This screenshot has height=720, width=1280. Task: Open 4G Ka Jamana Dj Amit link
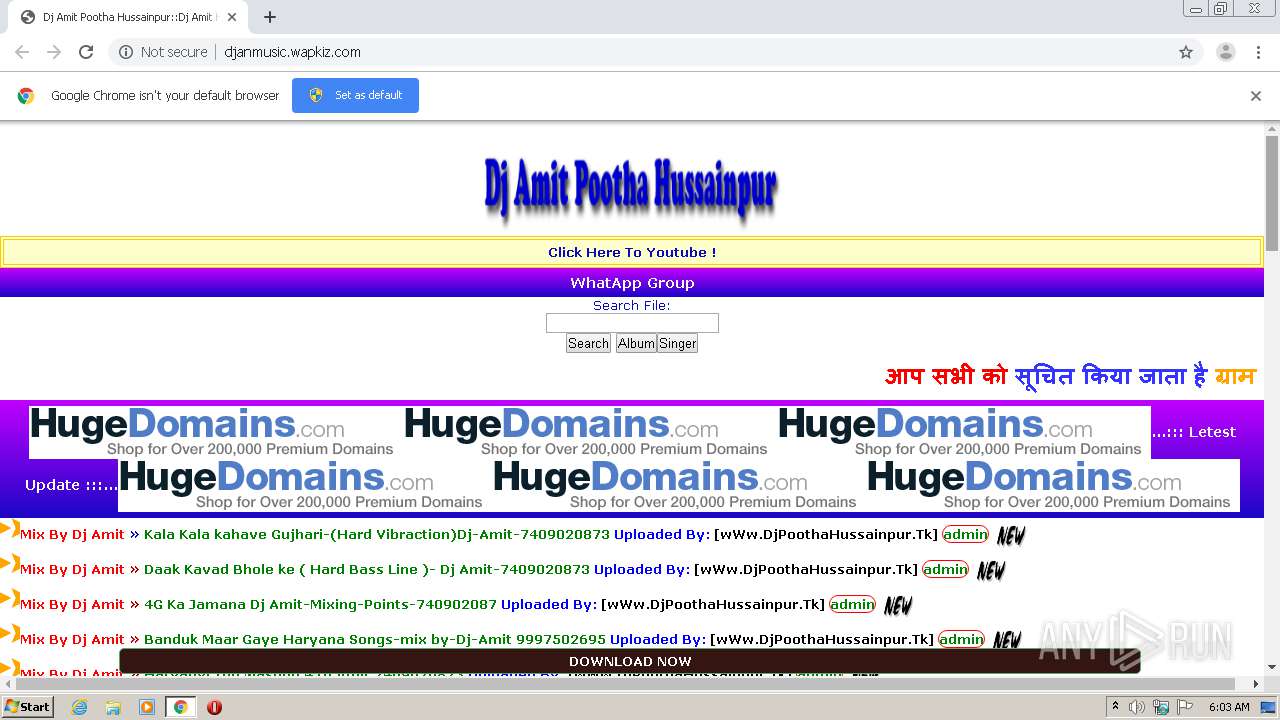pos(320,605)
